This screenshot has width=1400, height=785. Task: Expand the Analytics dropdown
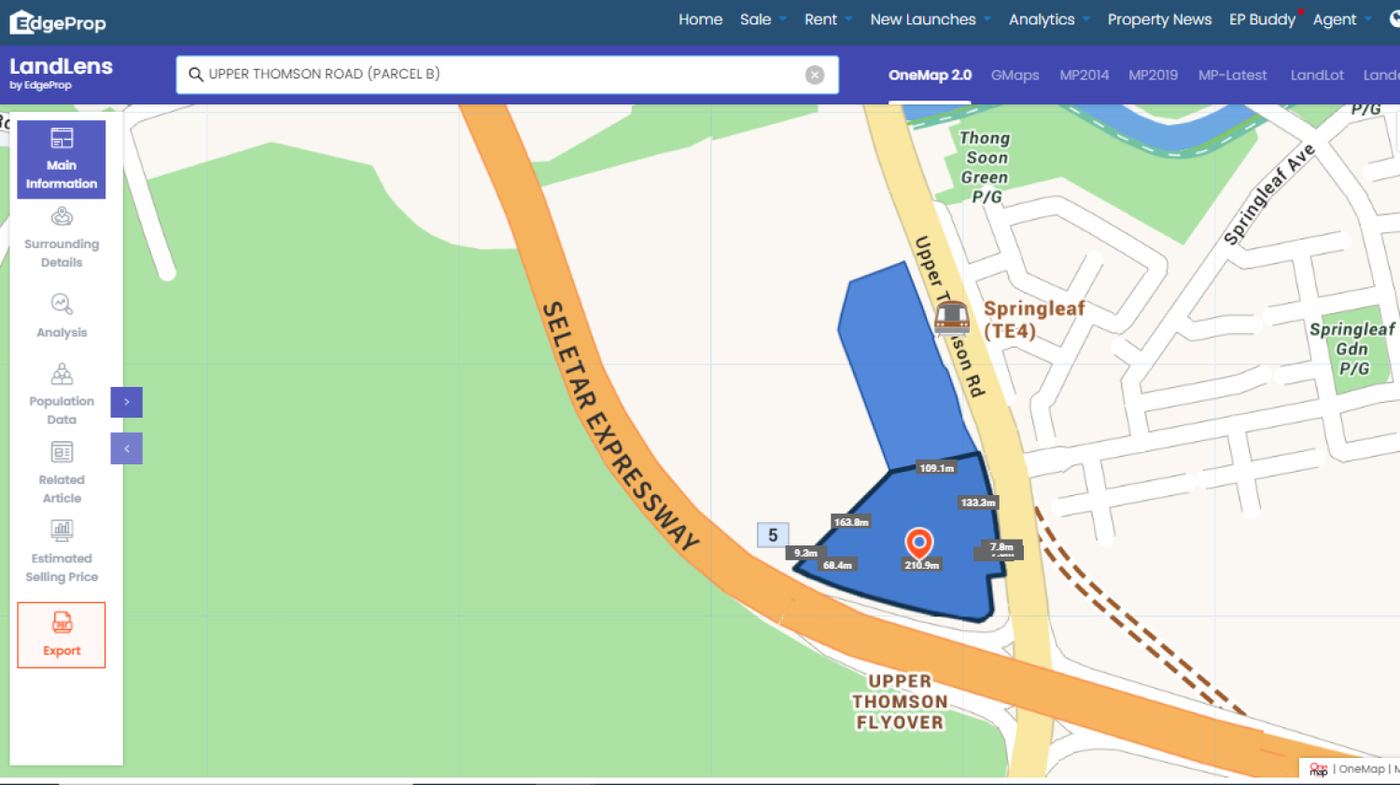click(1049, 19)
